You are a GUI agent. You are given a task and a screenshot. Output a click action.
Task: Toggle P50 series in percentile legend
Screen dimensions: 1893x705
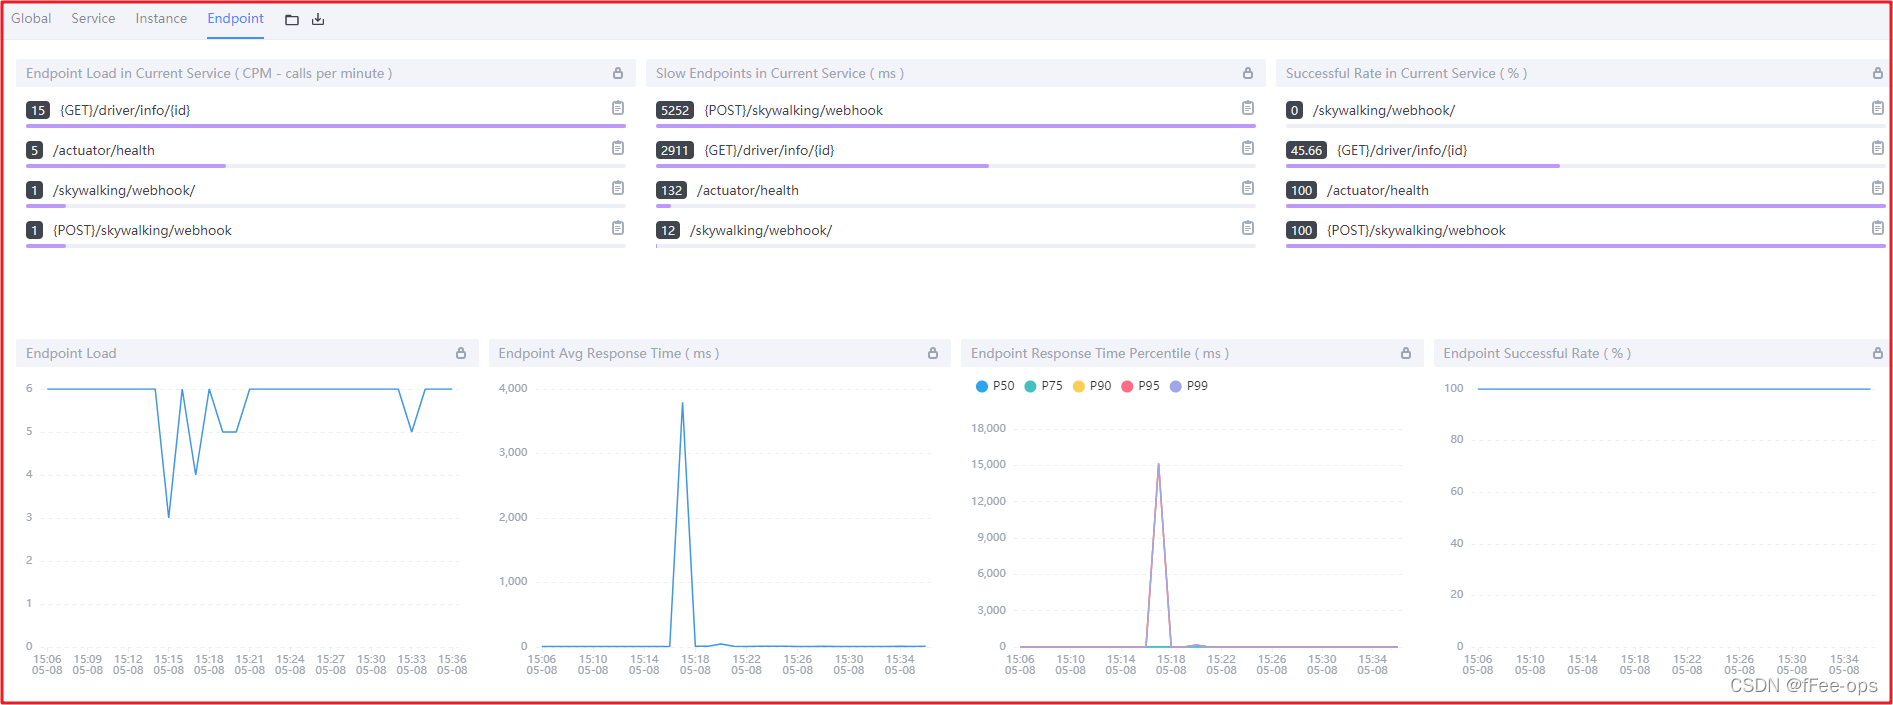[x=995, y=386]
